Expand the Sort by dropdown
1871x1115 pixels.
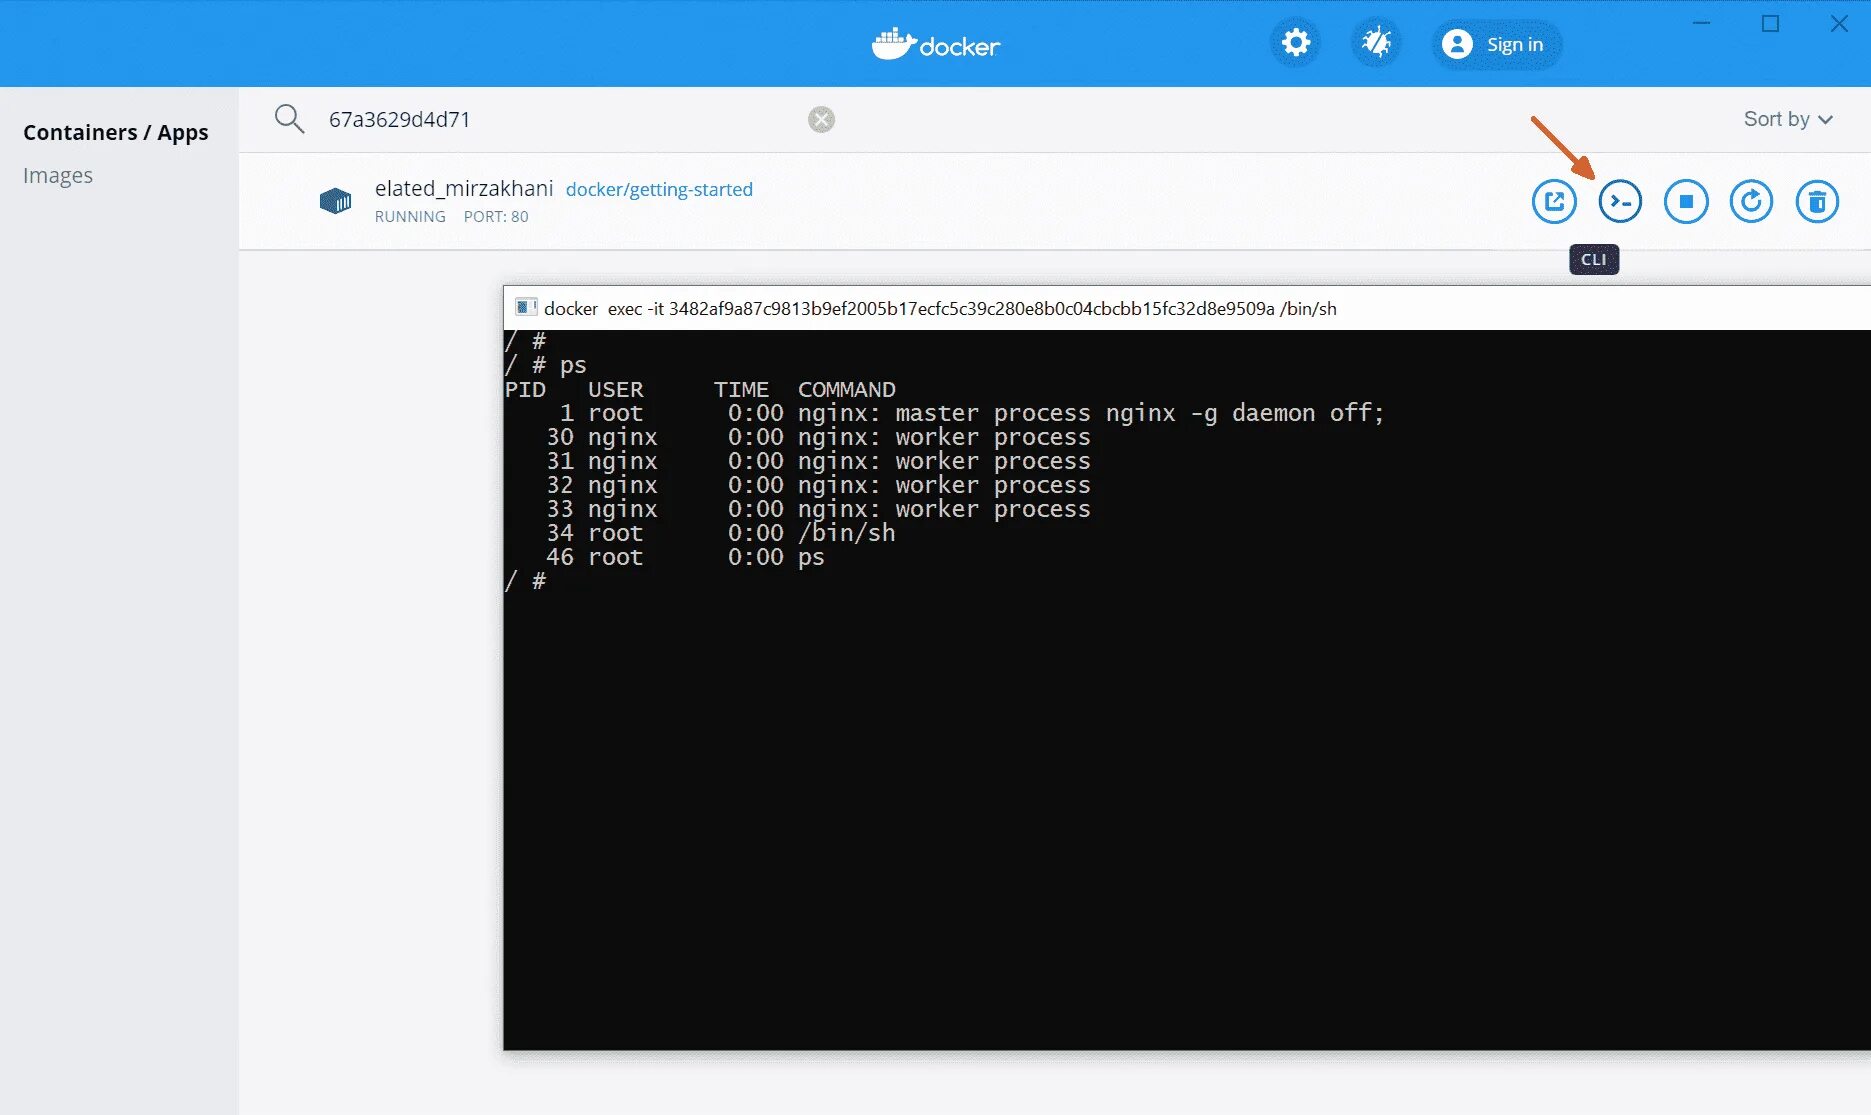(x=1788, y=119)
